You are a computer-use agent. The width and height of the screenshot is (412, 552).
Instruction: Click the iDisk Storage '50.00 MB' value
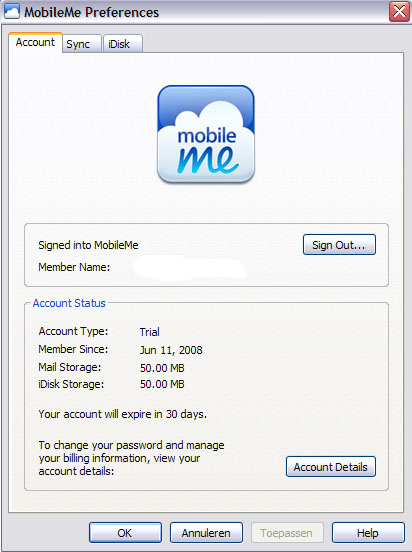point(162,384)
